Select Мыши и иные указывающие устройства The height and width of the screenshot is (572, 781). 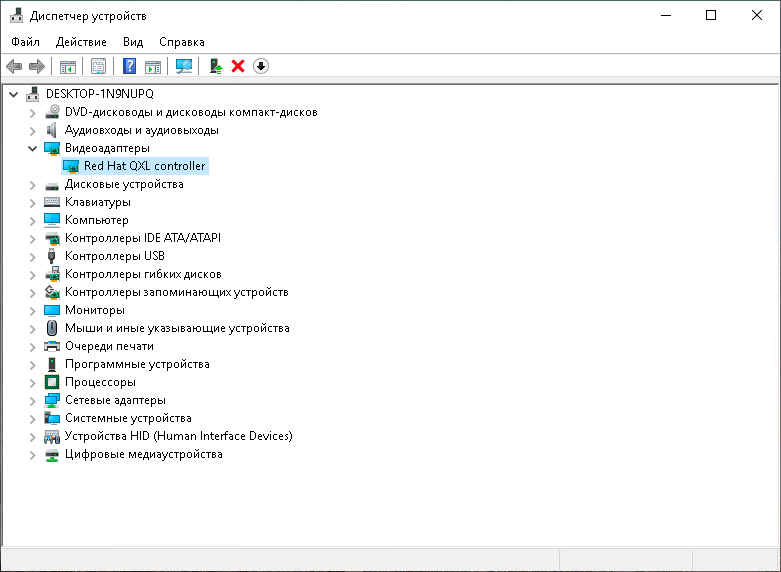coord(177,328)
